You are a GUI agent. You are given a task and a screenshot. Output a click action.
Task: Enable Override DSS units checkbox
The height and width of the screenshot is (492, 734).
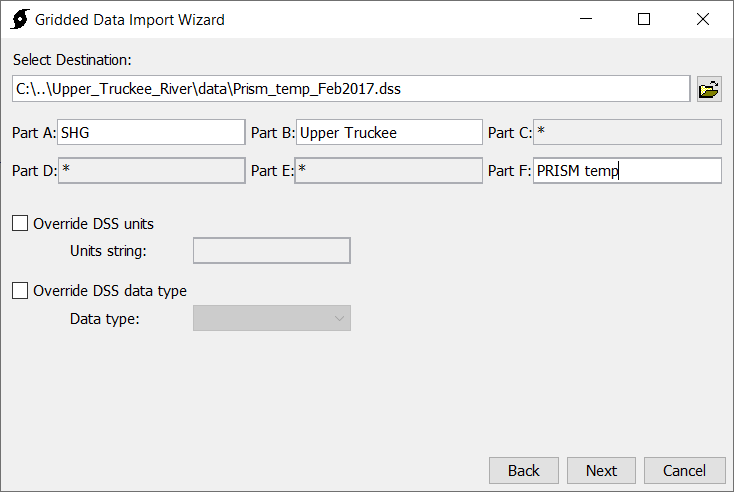pyautogui.click(x=20, y=223)
